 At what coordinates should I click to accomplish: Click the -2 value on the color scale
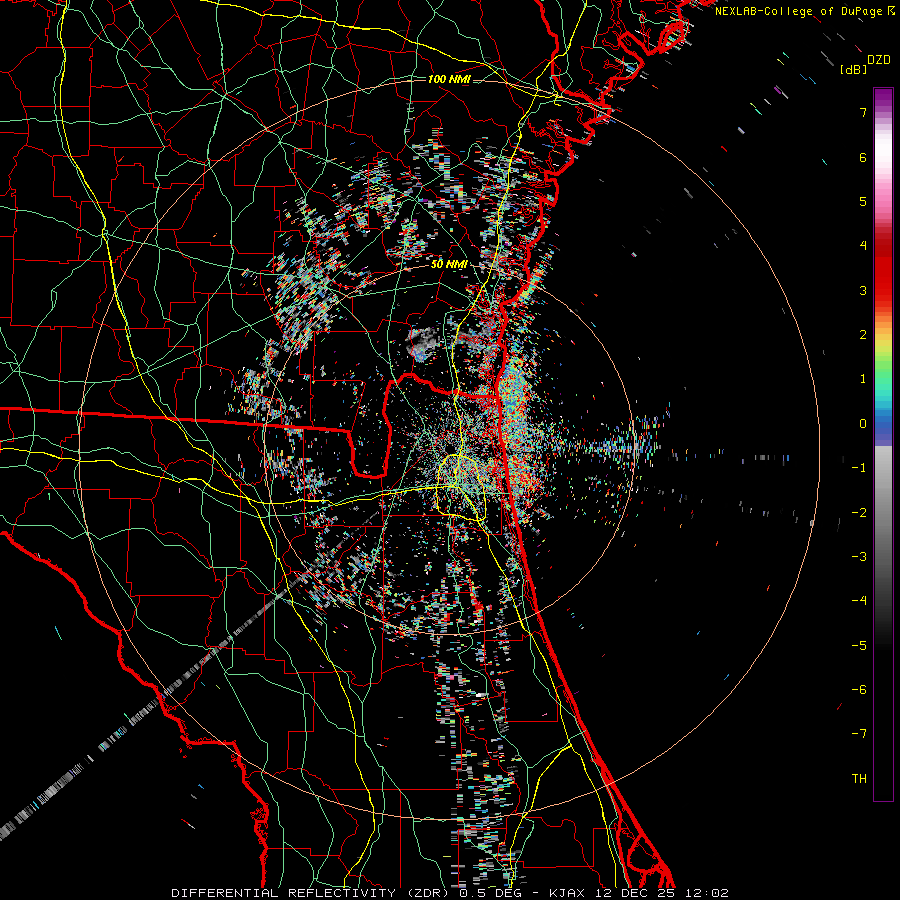click(859, 512)
